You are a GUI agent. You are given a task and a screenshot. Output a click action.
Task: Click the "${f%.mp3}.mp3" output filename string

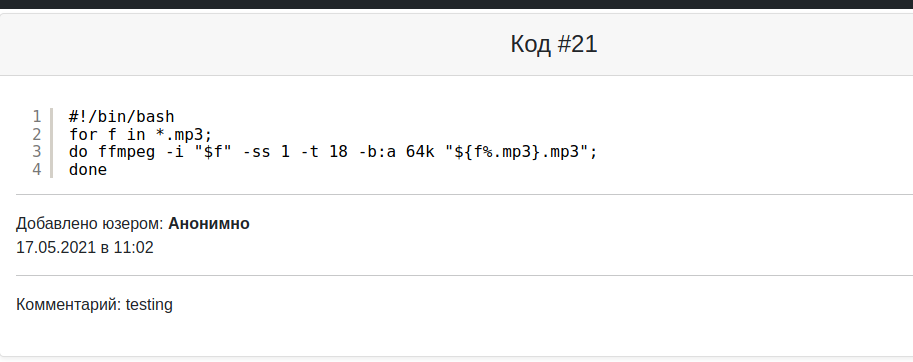tap(516, 152)
